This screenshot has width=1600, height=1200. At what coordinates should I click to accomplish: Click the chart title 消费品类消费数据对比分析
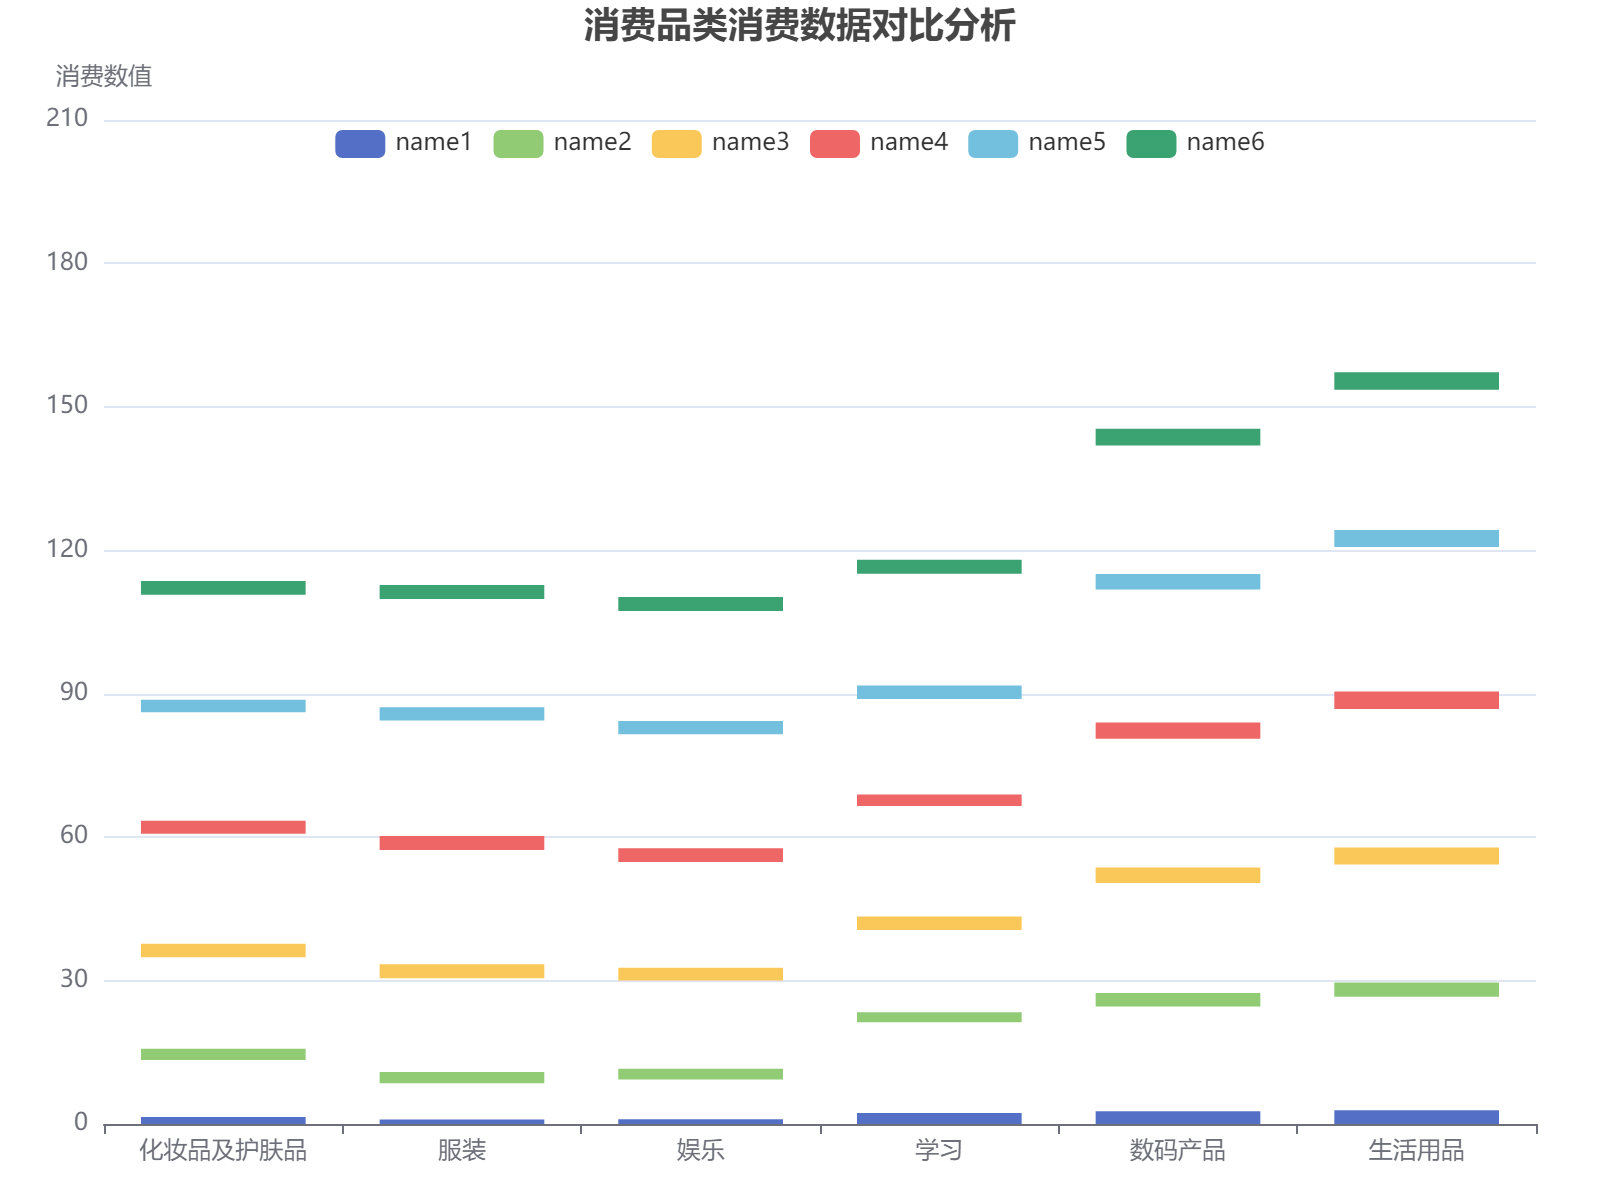pos(799,28)
